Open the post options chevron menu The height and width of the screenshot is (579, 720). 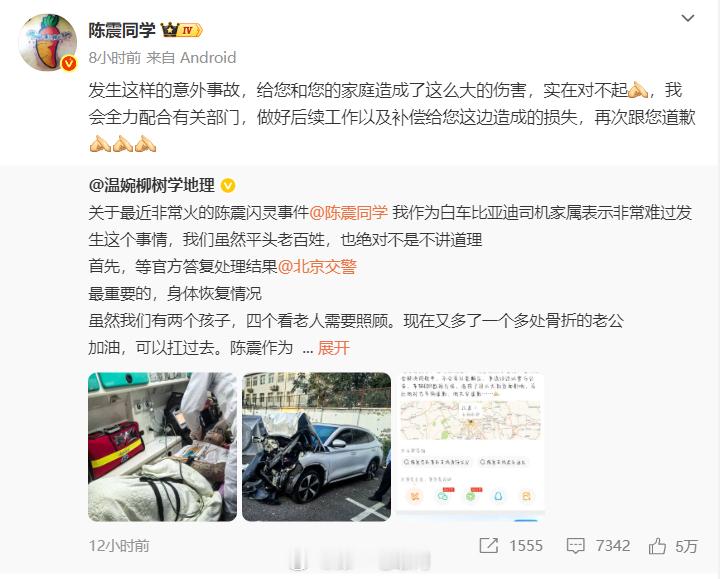pos(687,18)
